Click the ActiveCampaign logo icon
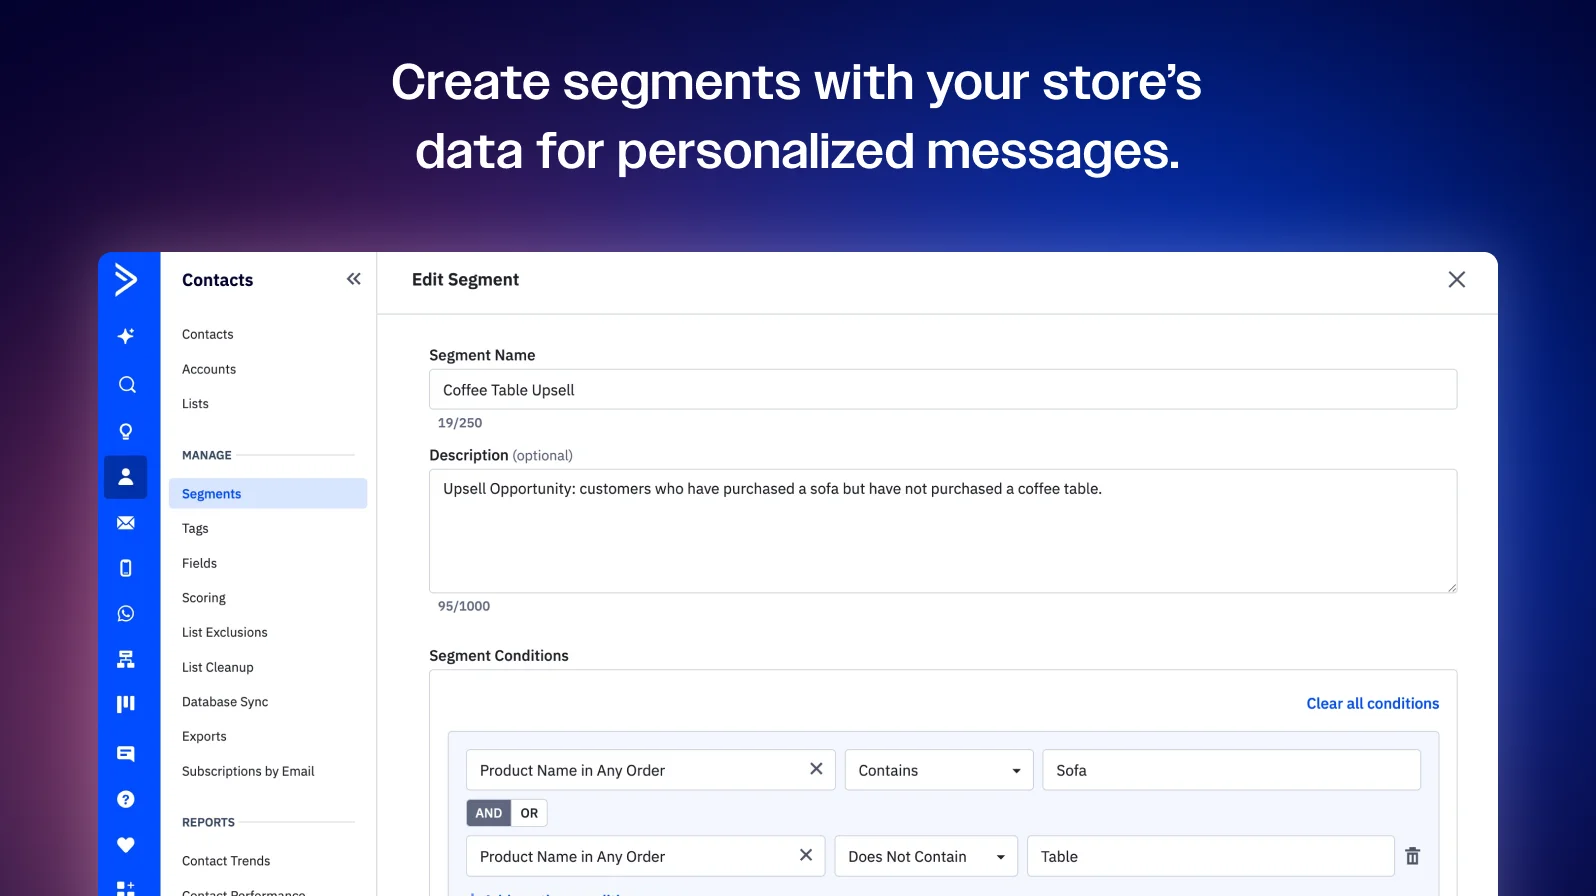Viewport: 1596px width, 896px height. 126,279
